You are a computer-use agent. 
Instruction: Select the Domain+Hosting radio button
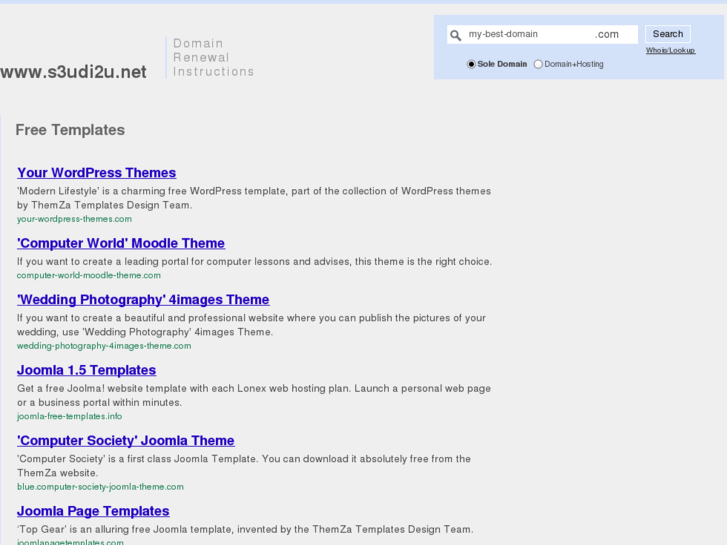coord(538,64)
